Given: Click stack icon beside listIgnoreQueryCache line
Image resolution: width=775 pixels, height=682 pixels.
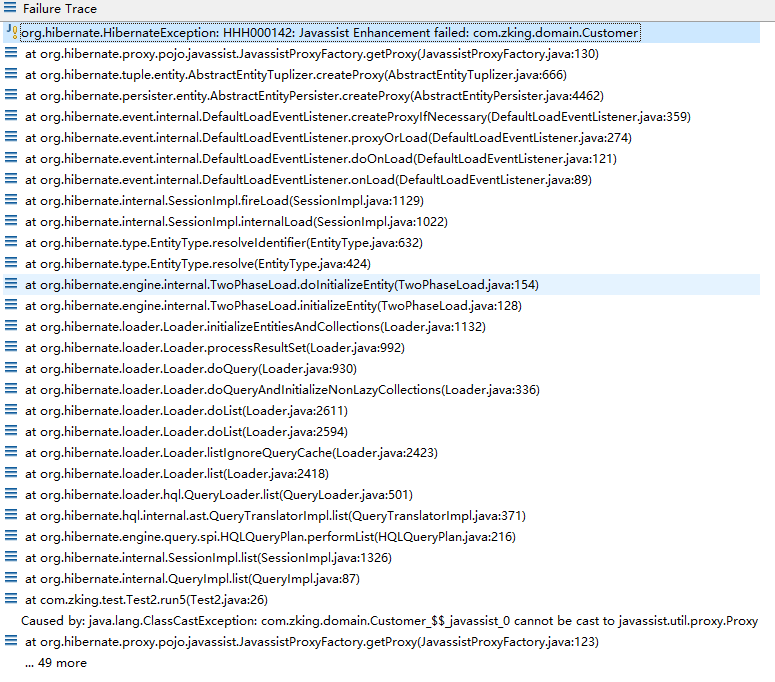Looking at the screenshot, I should click(11, 452).
